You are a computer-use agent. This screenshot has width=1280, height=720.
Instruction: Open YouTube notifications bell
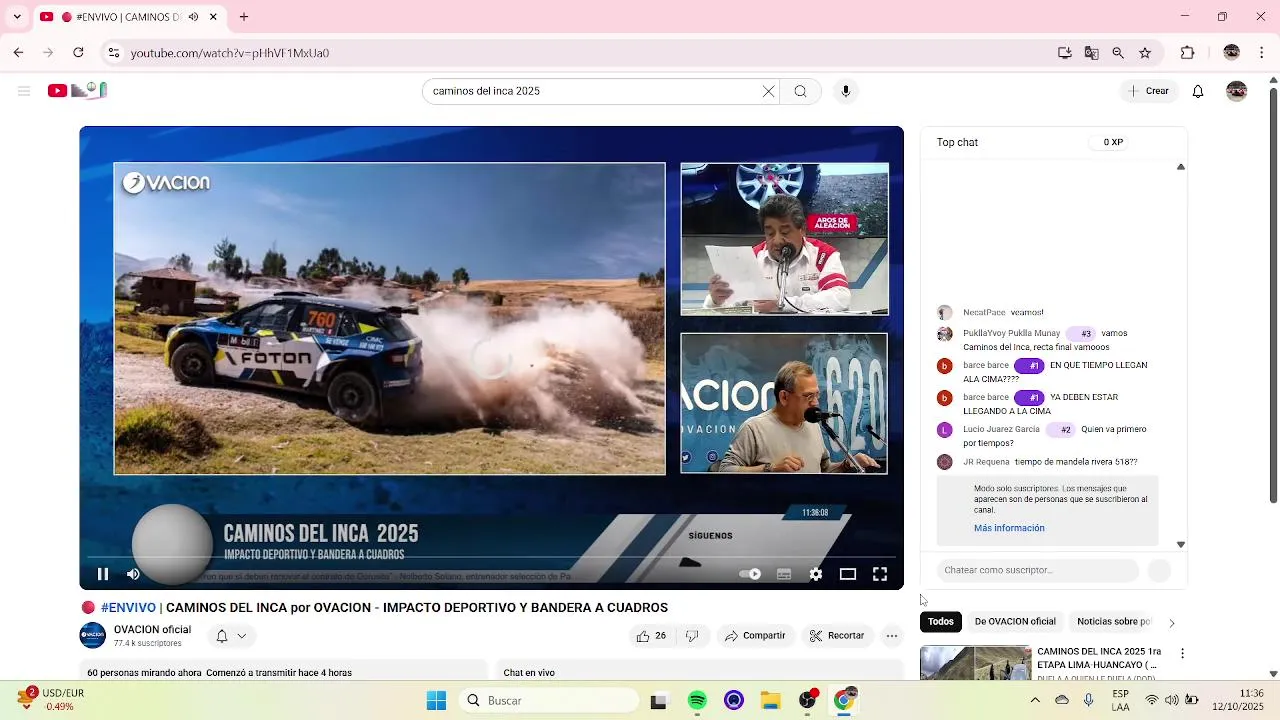(1198, 91)
